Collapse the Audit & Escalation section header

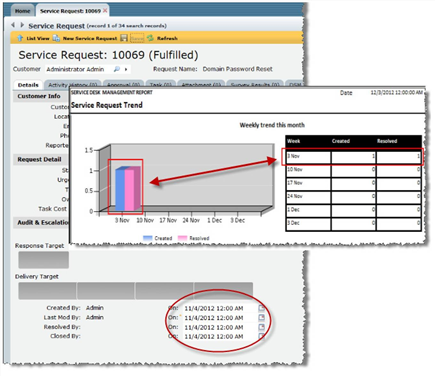point(41,222)
